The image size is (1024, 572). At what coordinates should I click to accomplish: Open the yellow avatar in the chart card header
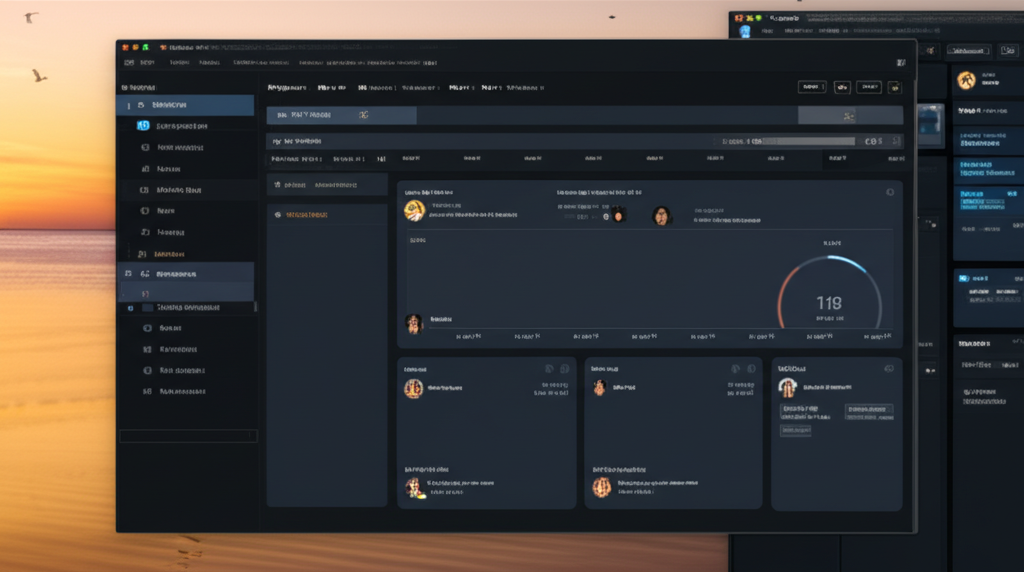pos(414,211)
